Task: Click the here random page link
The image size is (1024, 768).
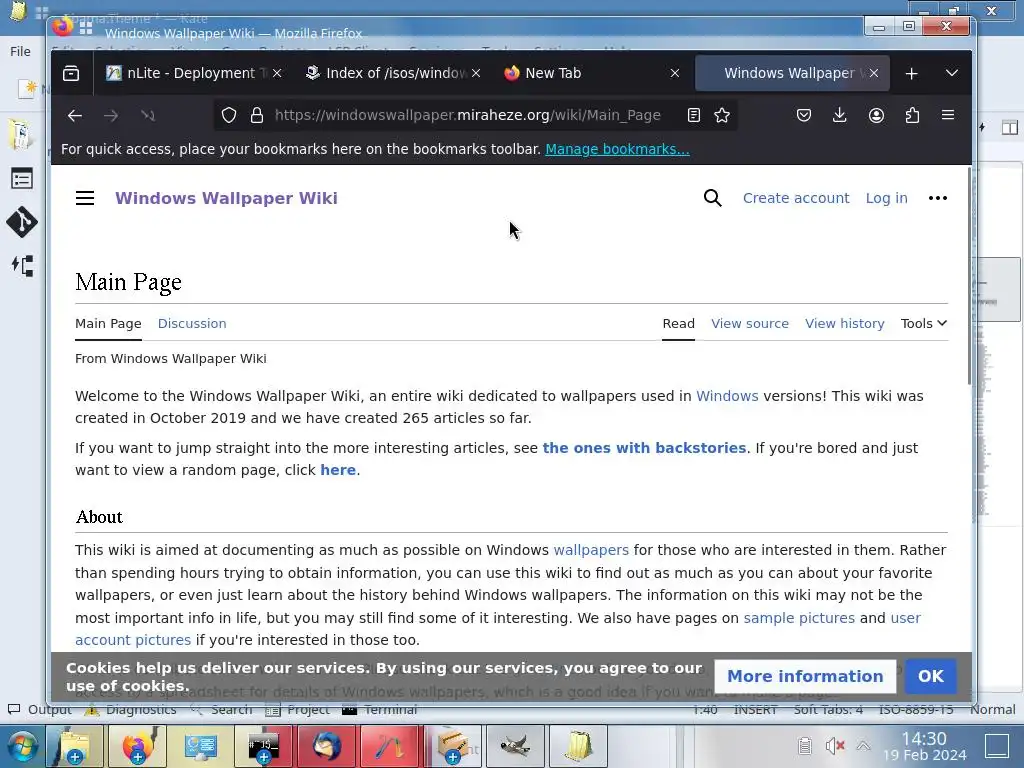Action: click(338, 470)
